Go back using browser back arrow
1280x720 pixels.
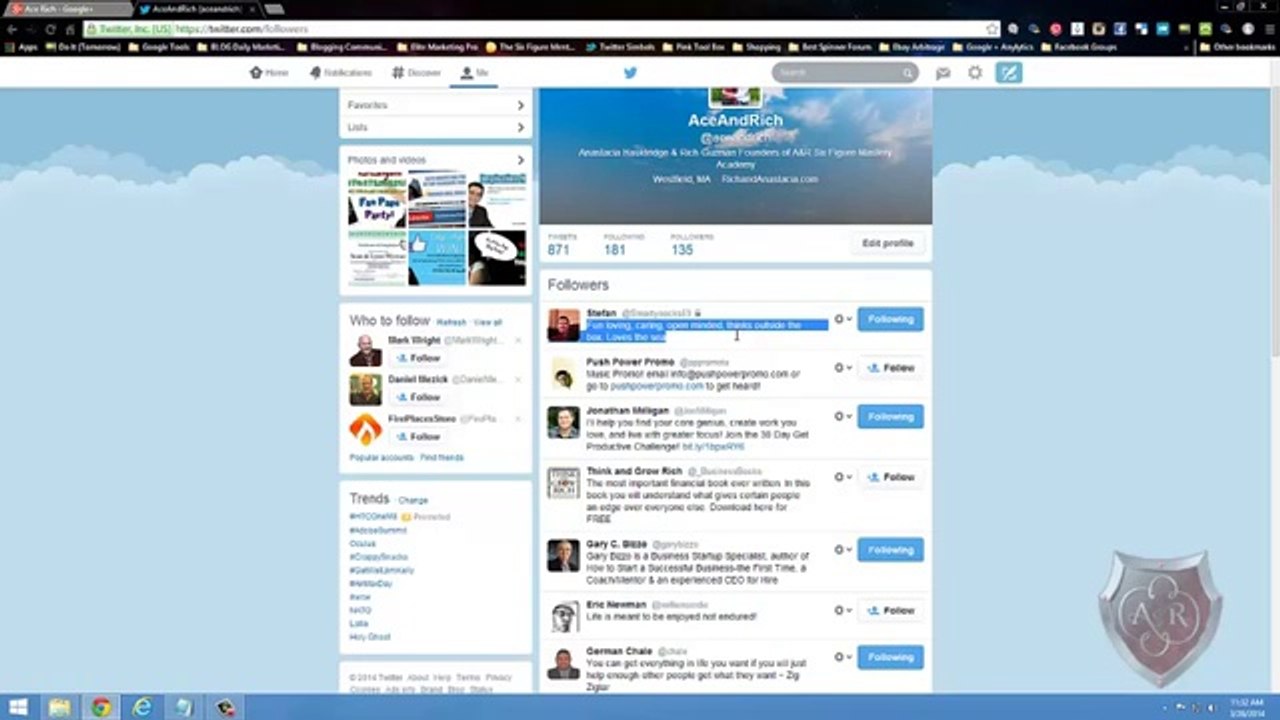pos(12,29)
